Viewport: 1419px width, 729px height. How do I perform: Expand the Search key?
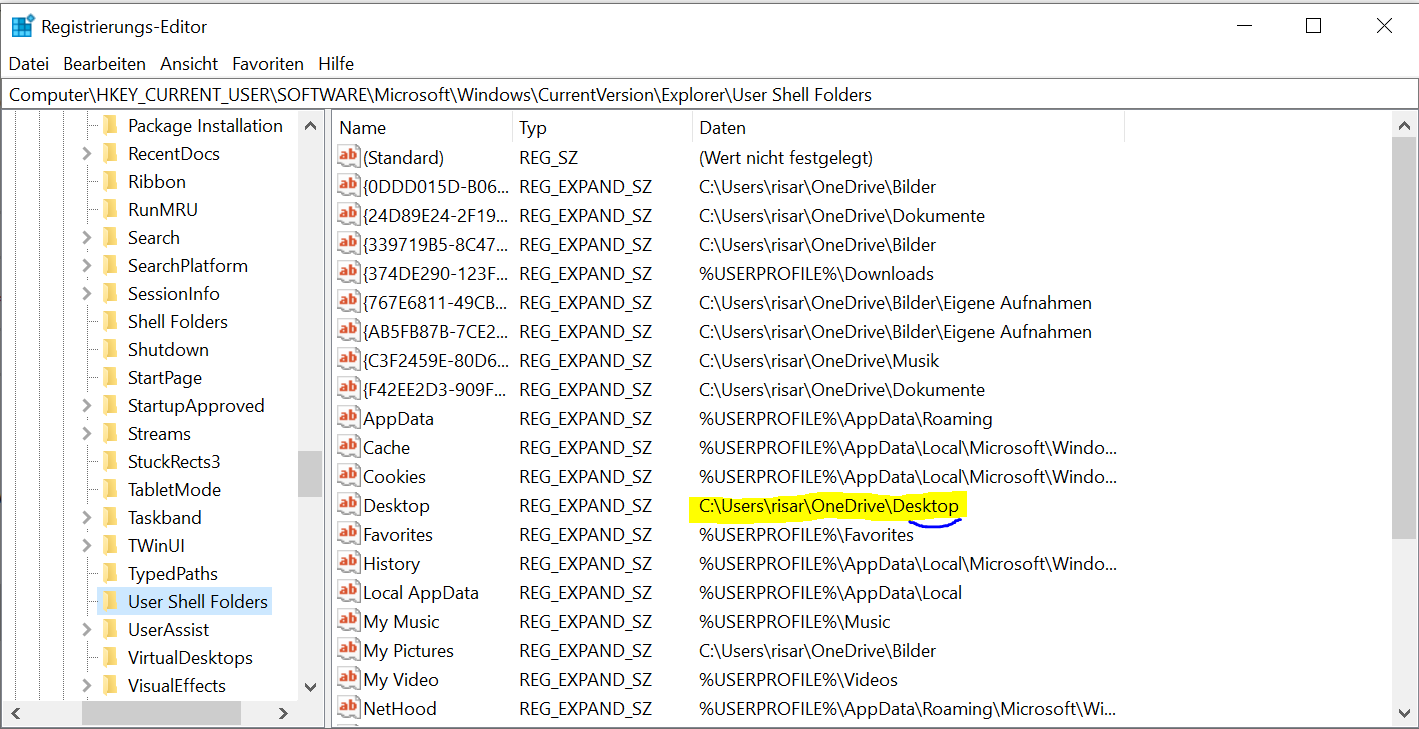coord(86,238)
